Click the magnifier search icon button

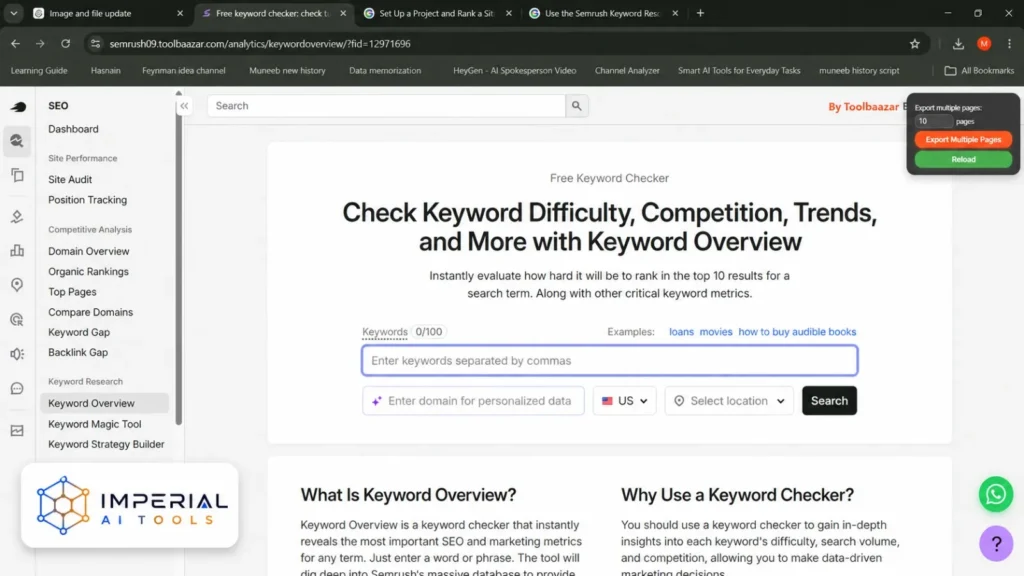pyautogui.click(x=577, y=106)
